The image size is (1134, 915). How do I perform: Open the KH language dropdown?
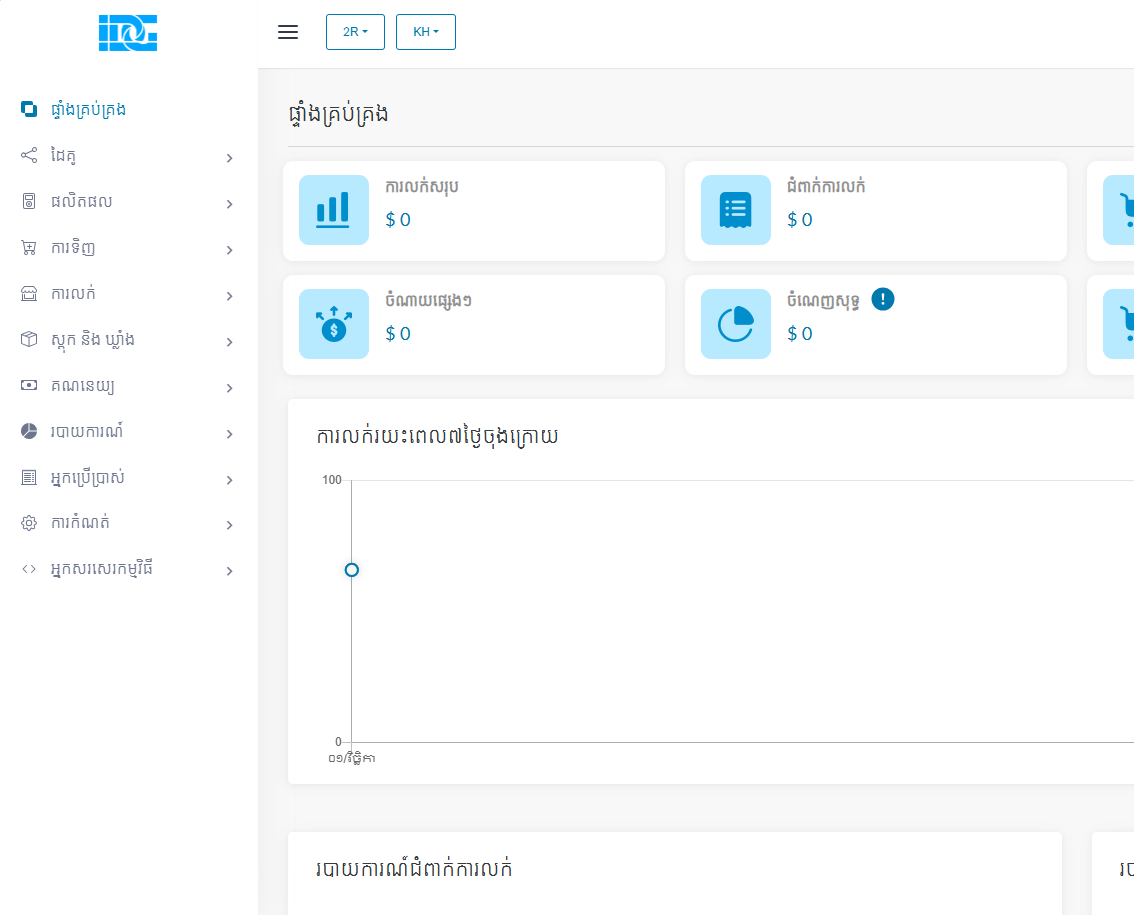pyautogui.click(x=426, y=32)
